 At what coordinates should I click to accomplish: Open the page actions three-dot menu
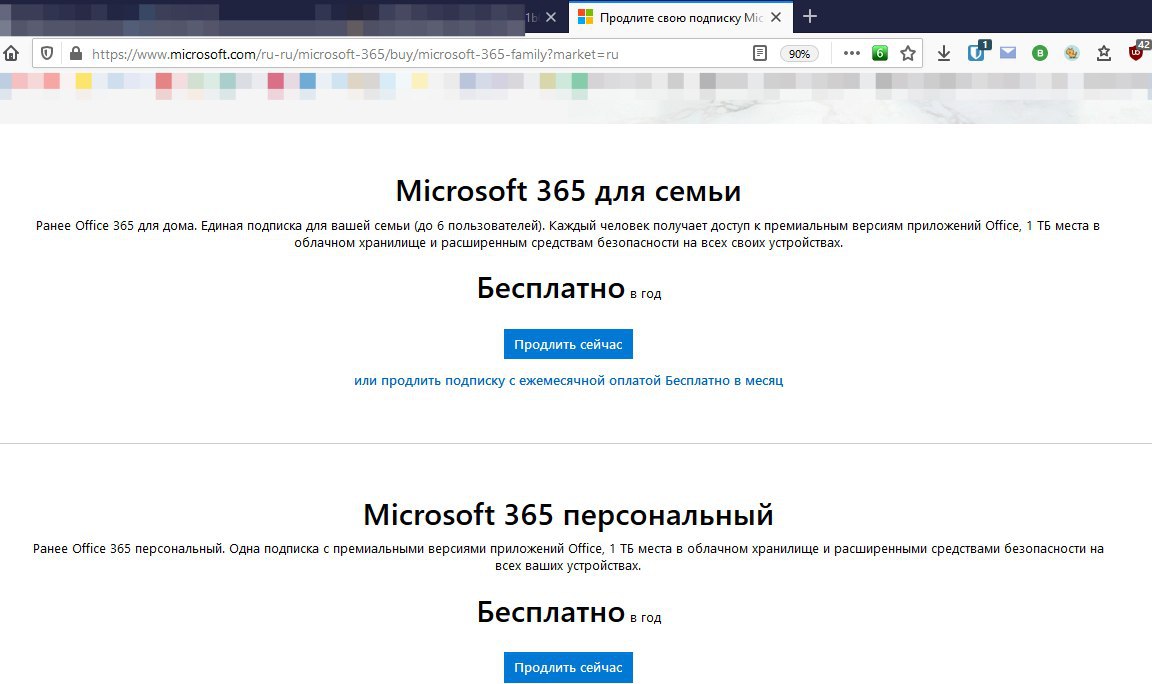(852, 53)
